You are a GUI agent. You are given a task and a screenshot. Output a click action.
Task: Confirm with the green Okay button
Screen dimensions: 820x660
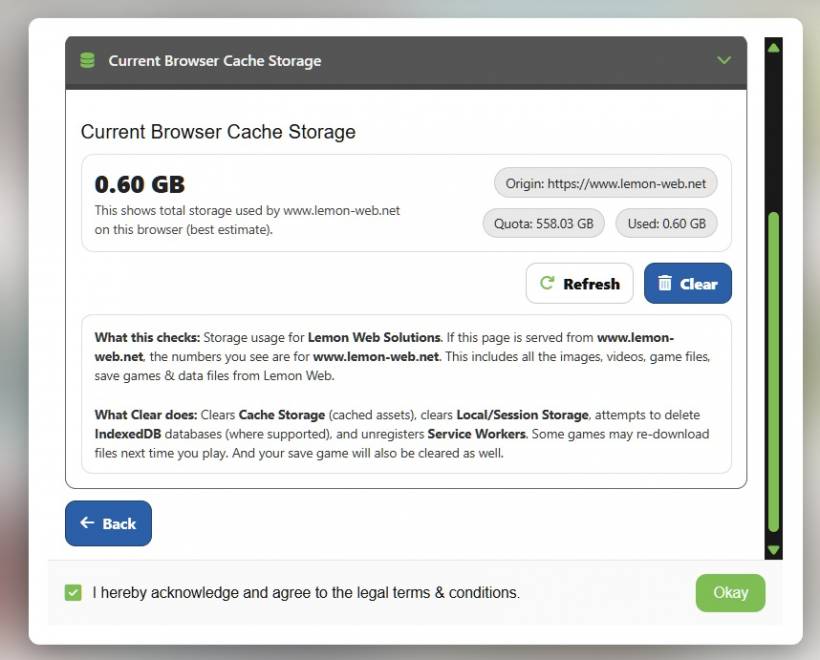[x=730, y=593]
